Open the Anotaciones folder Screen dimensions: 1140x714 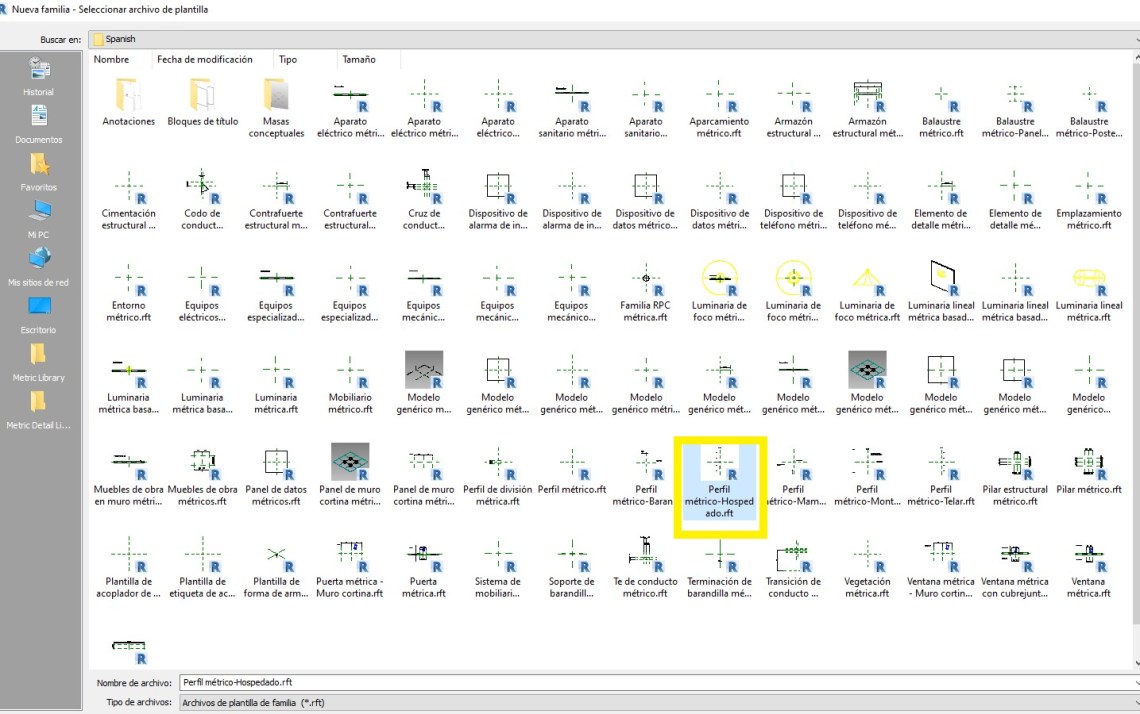point(129,103)
